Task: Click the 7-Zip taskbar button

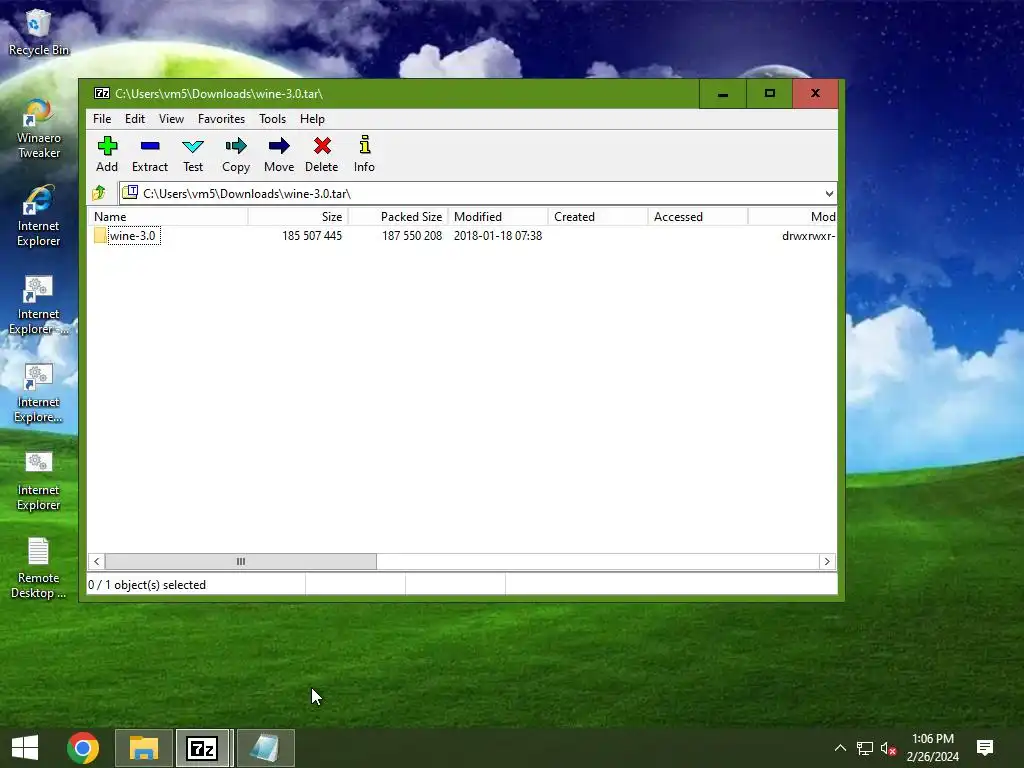Action: tap(202, 748)
